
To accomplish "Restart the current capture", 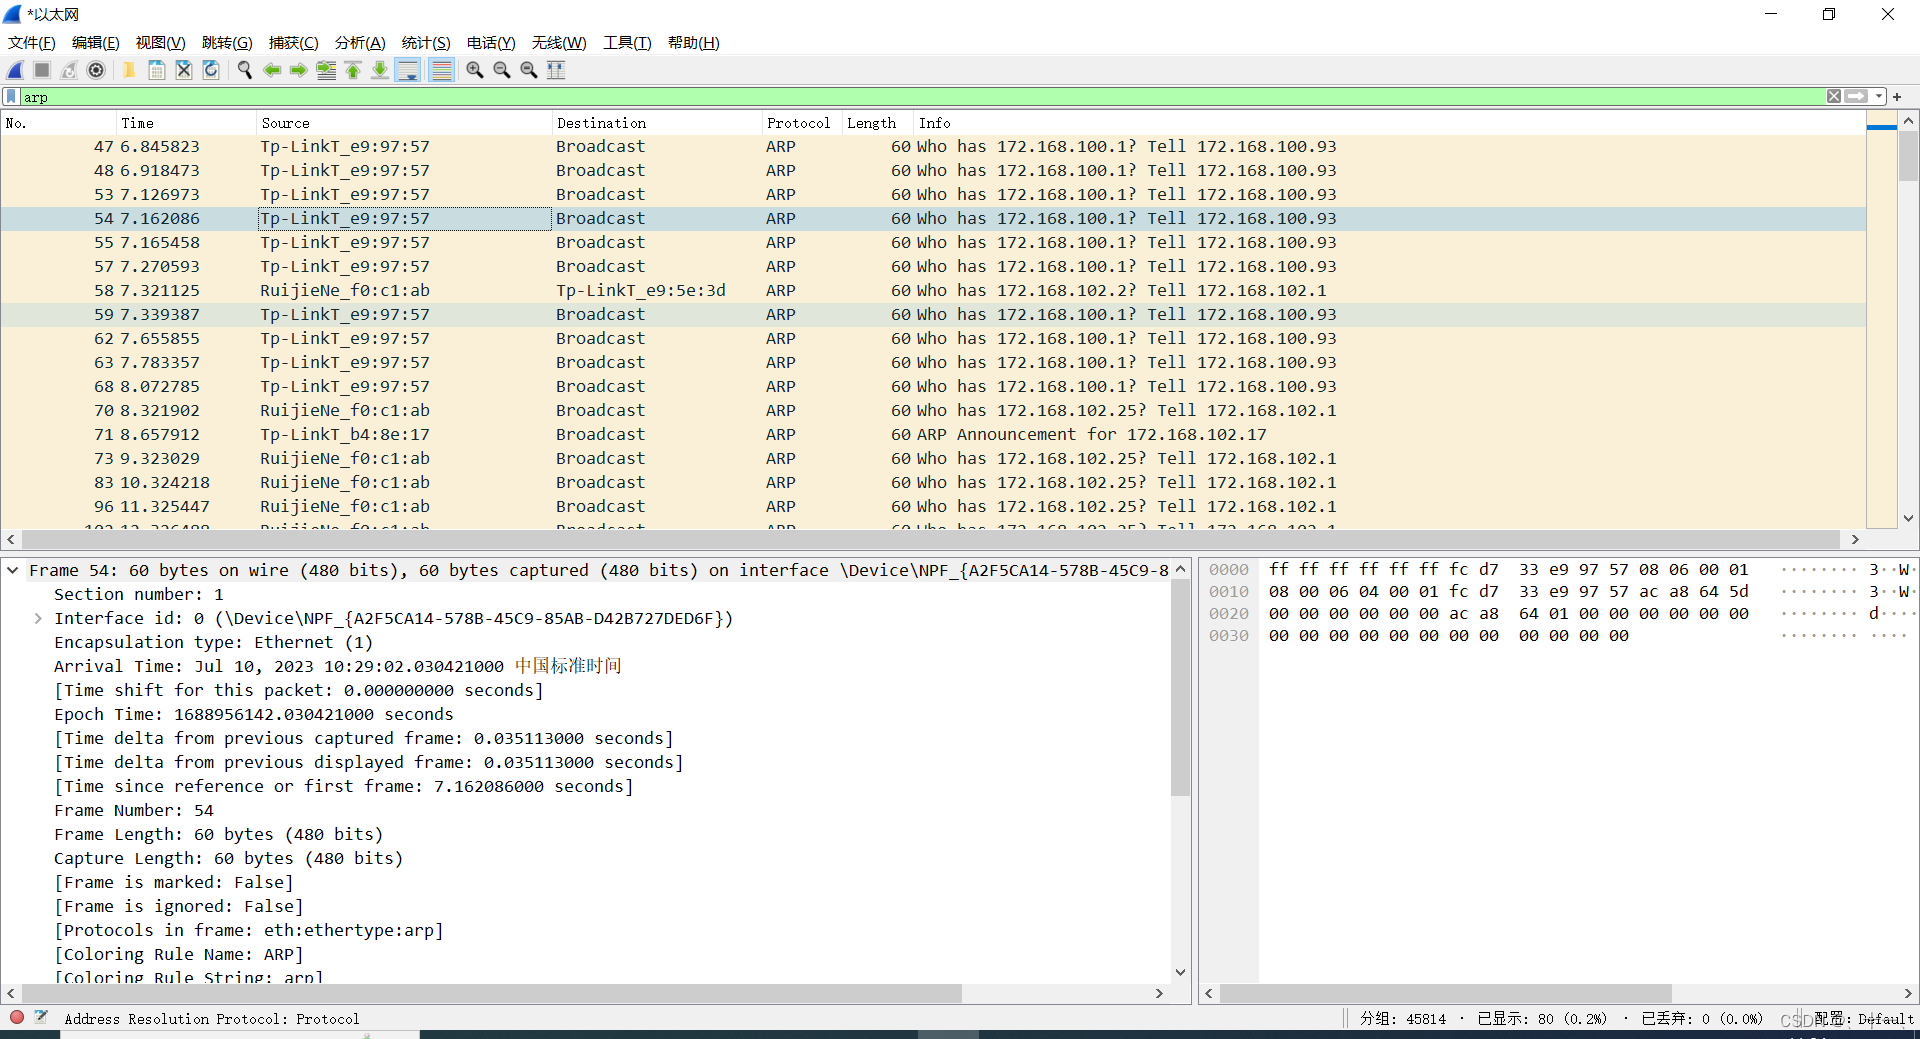I will [69, 70].
